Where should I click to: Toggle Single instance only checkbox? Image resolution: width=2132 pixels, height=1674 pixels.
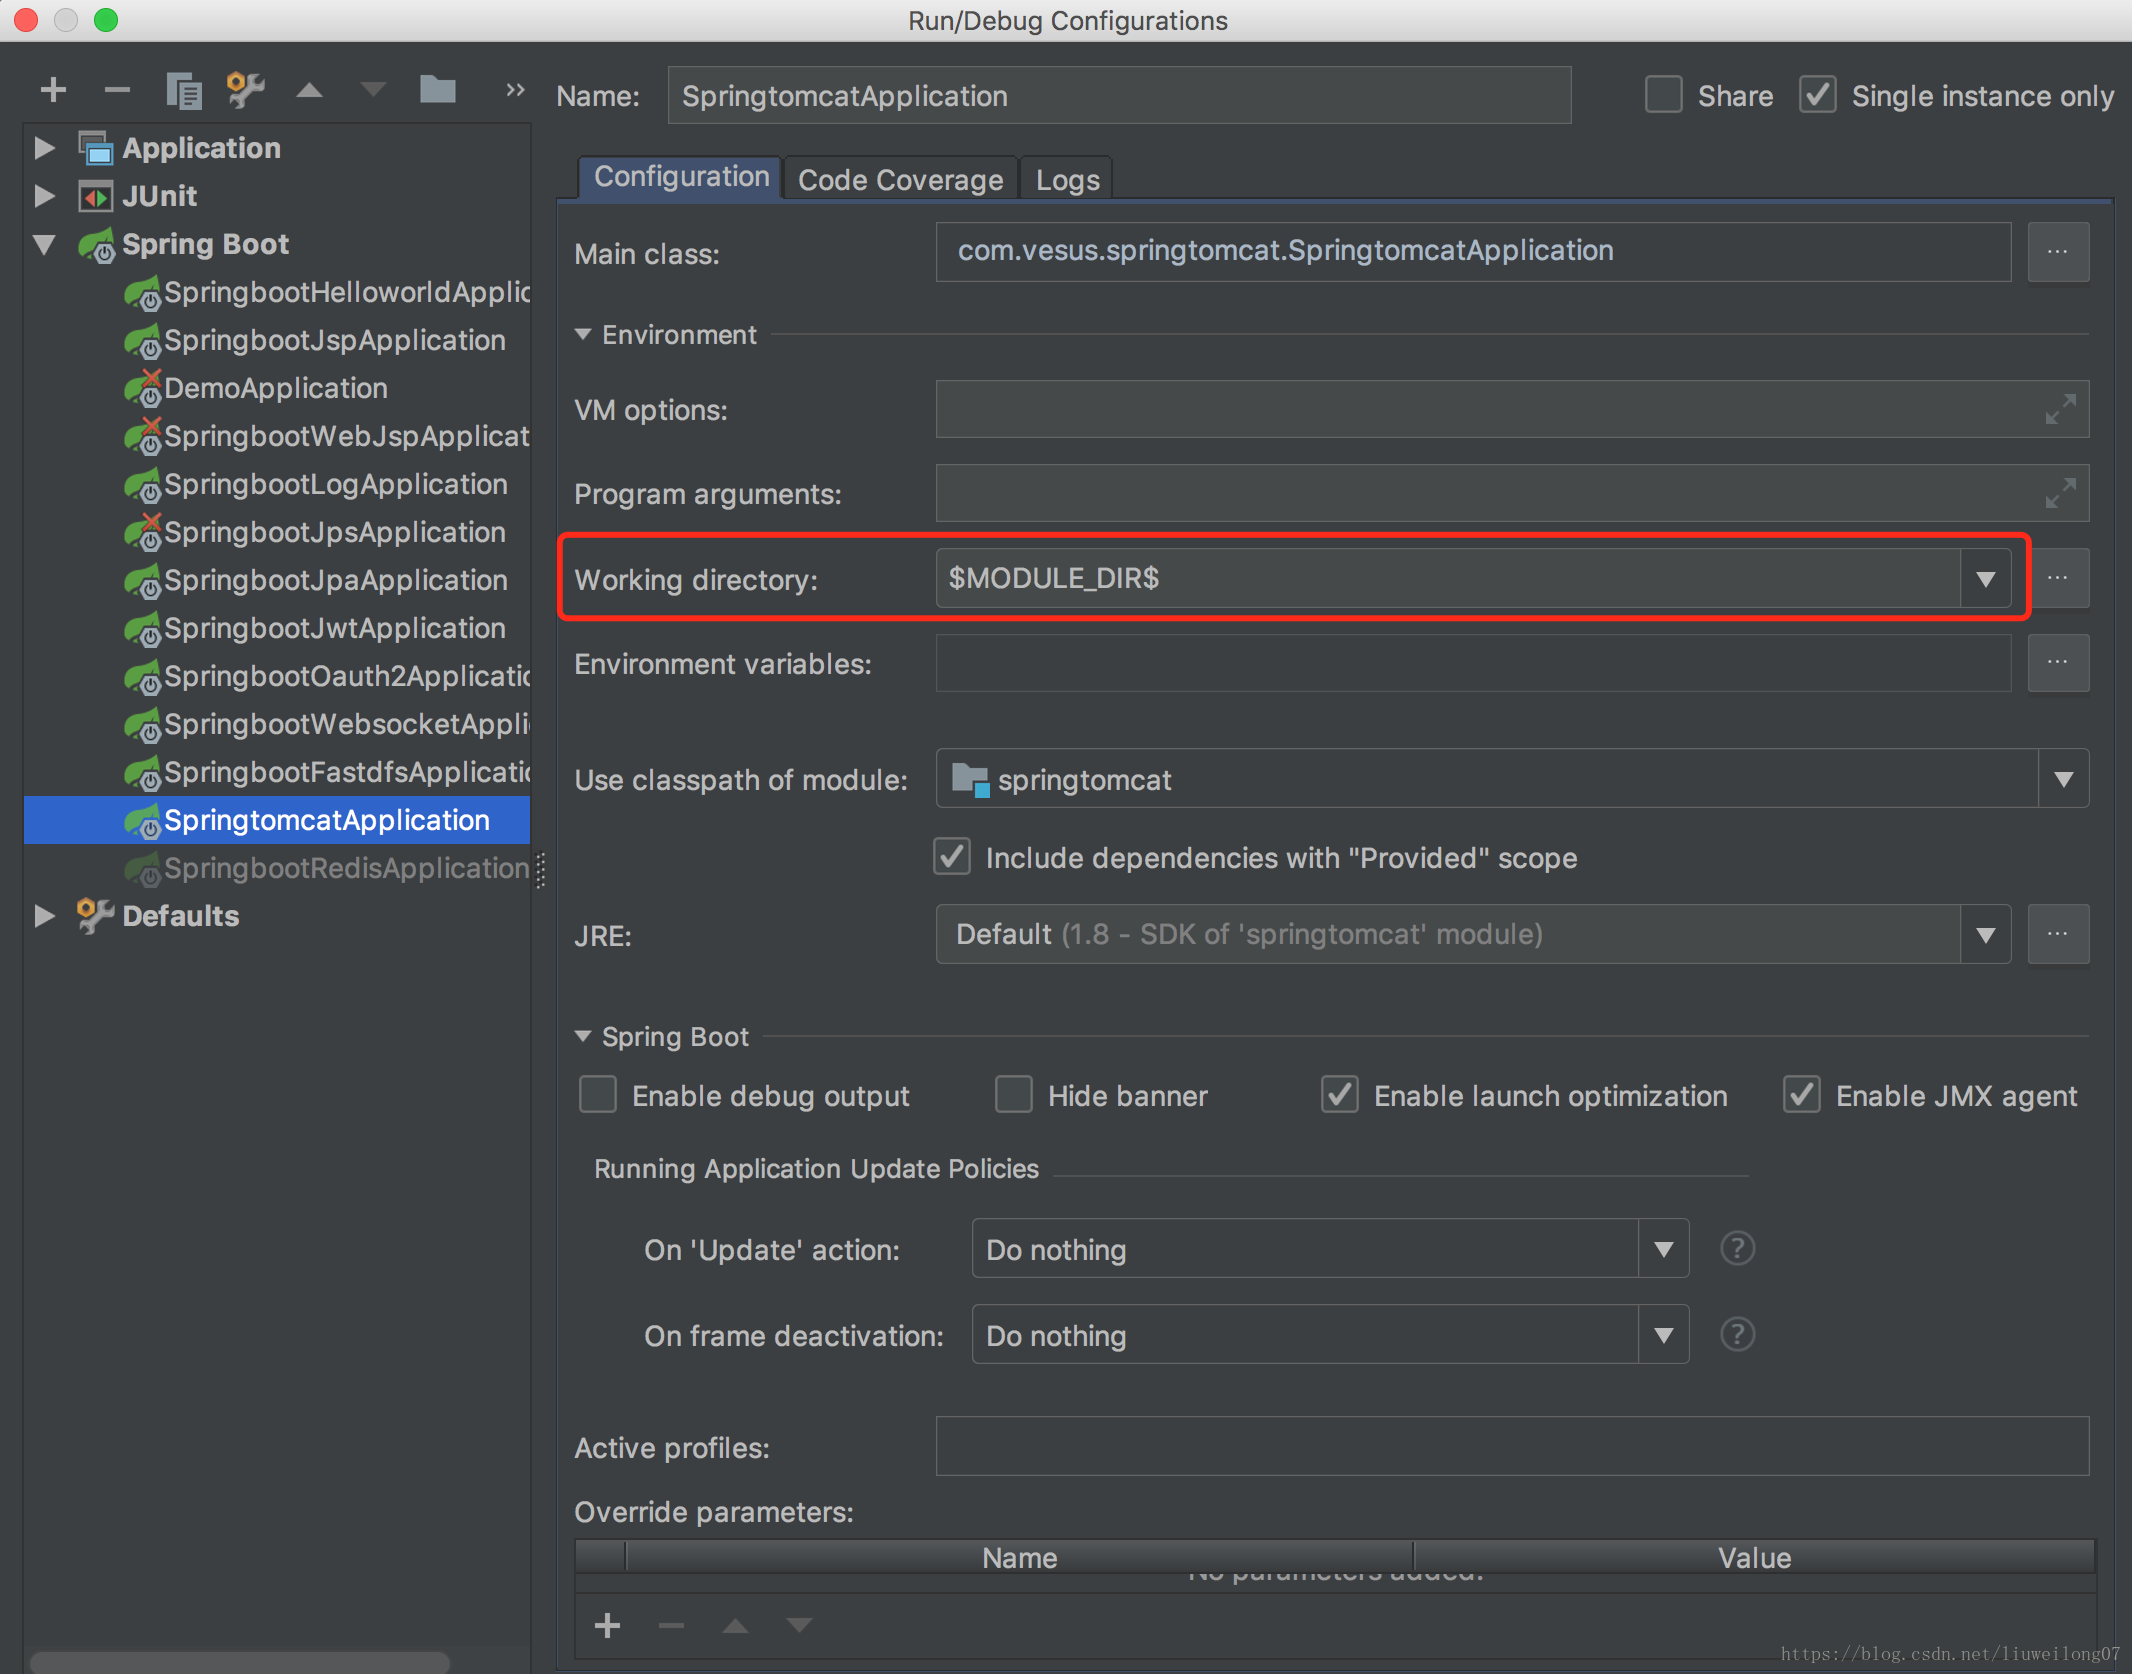pyautogui.click(x=1817, y=95)
